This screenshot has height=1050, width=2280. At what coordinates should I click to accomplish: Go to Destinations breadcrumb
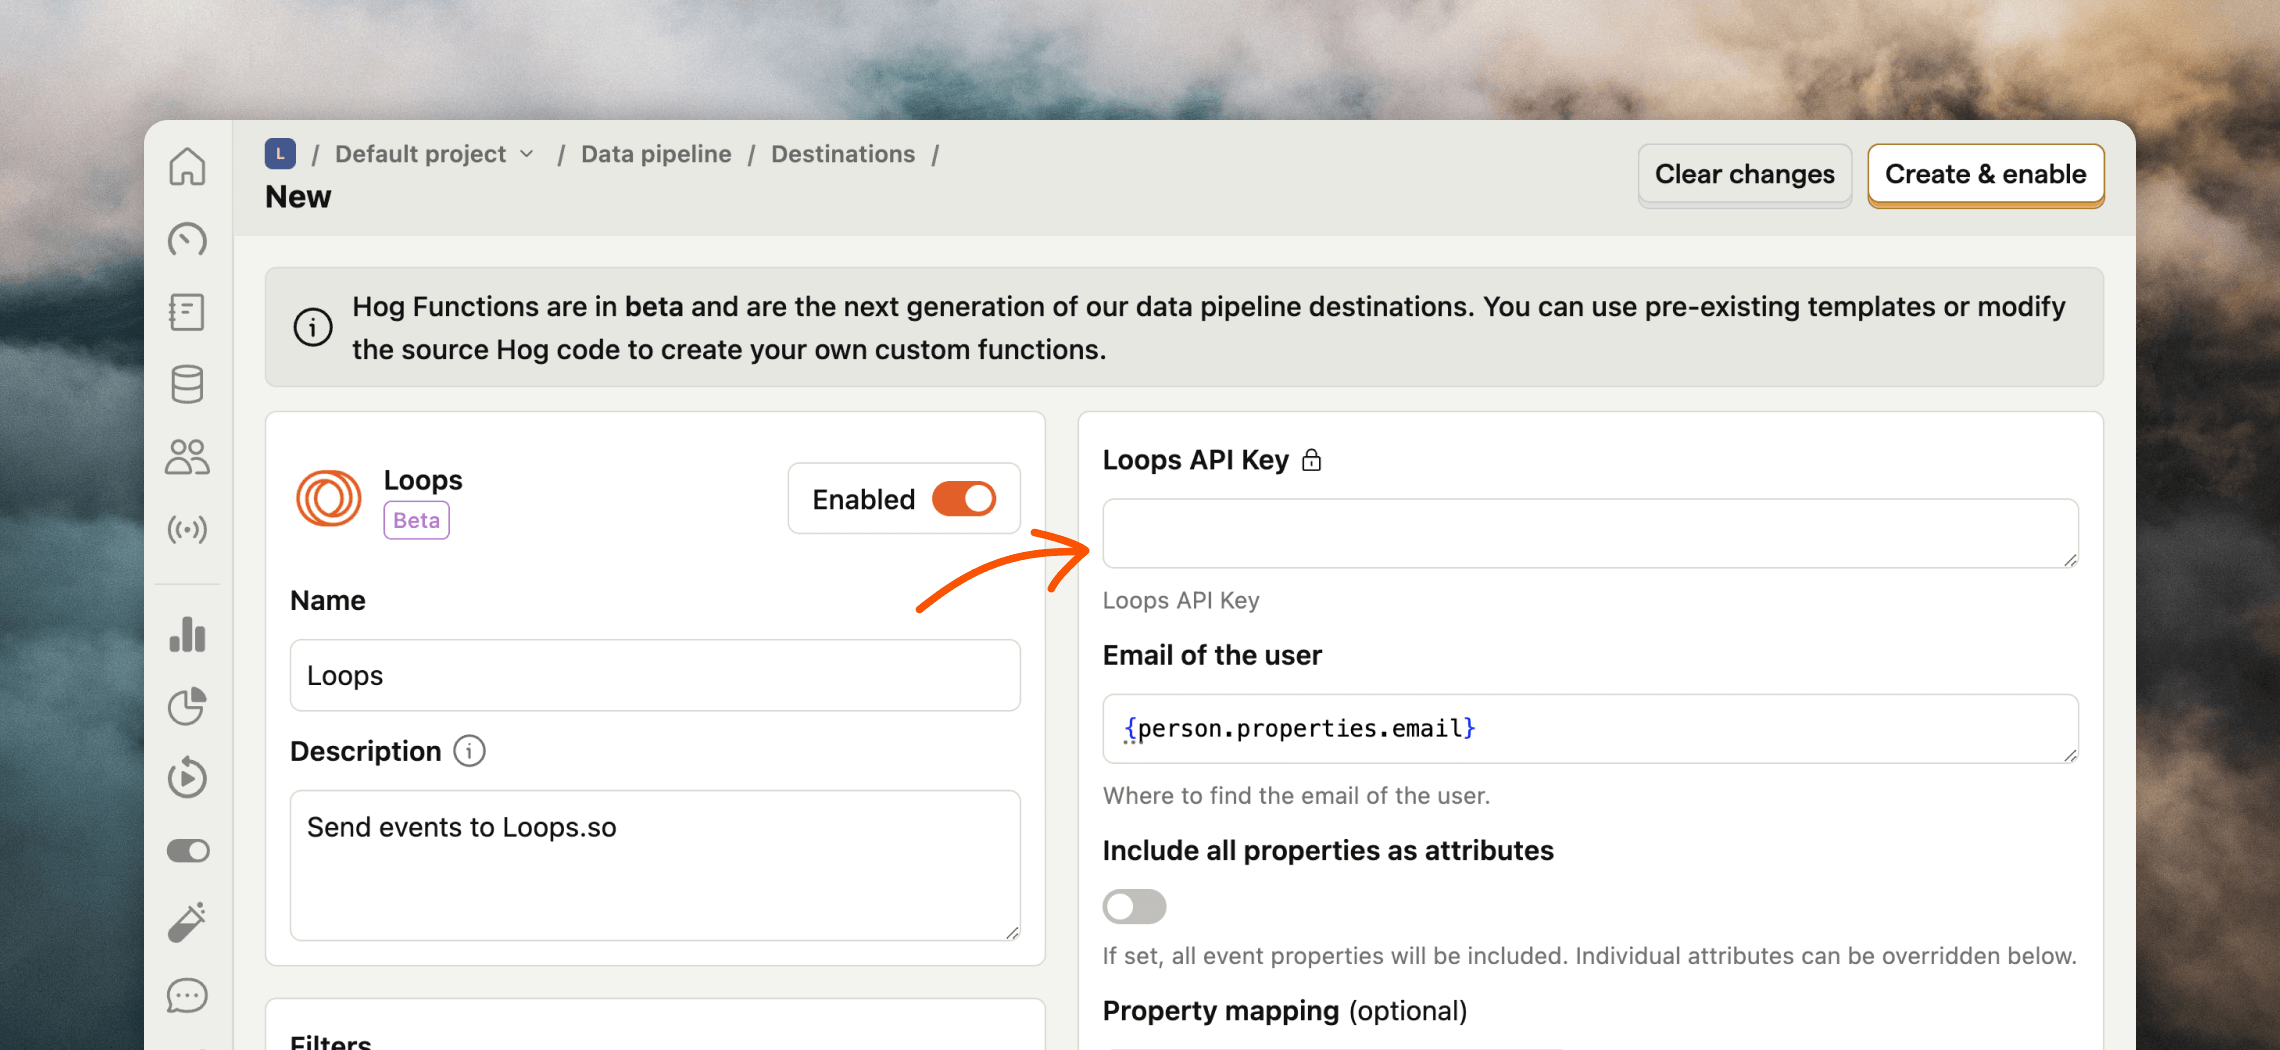click(843, 154)
